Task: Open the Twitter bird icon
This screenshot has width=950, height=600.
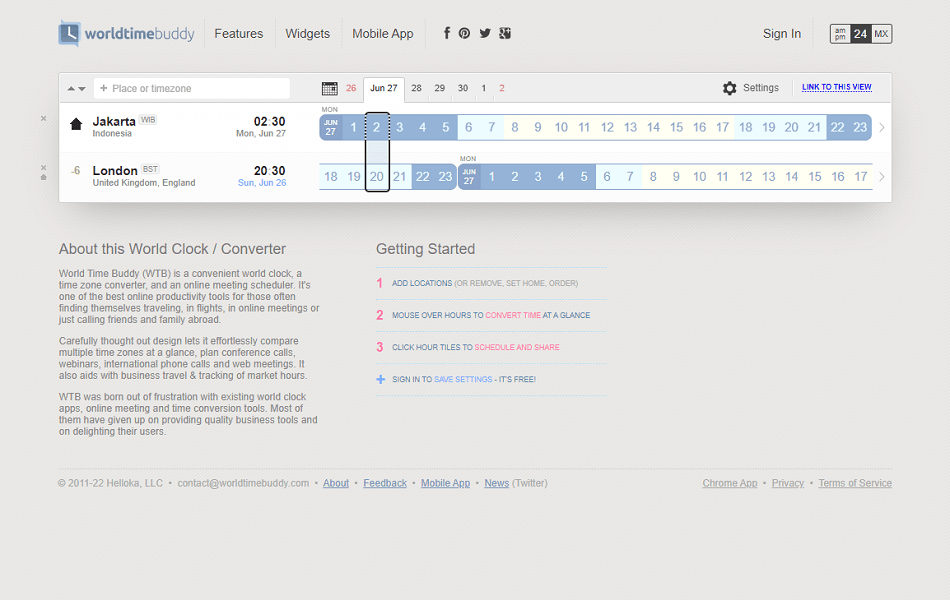Action: (x=485, y=33)
